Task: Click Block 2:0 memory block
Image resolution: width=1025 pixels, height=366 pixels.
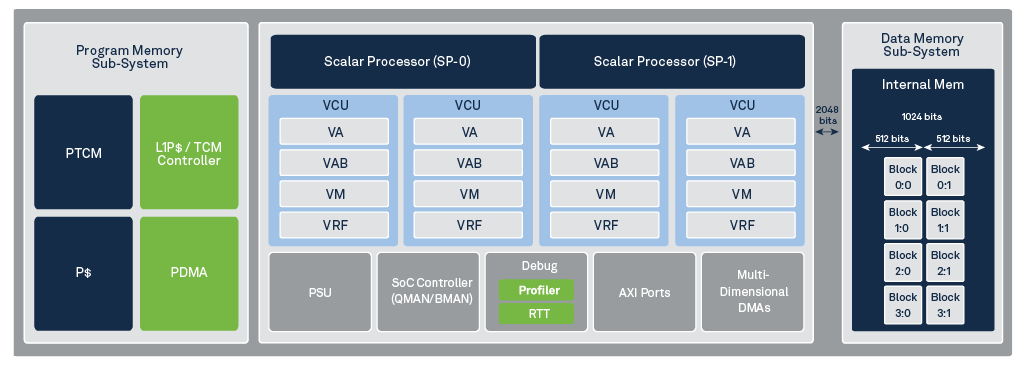Action: coord(903,263)
